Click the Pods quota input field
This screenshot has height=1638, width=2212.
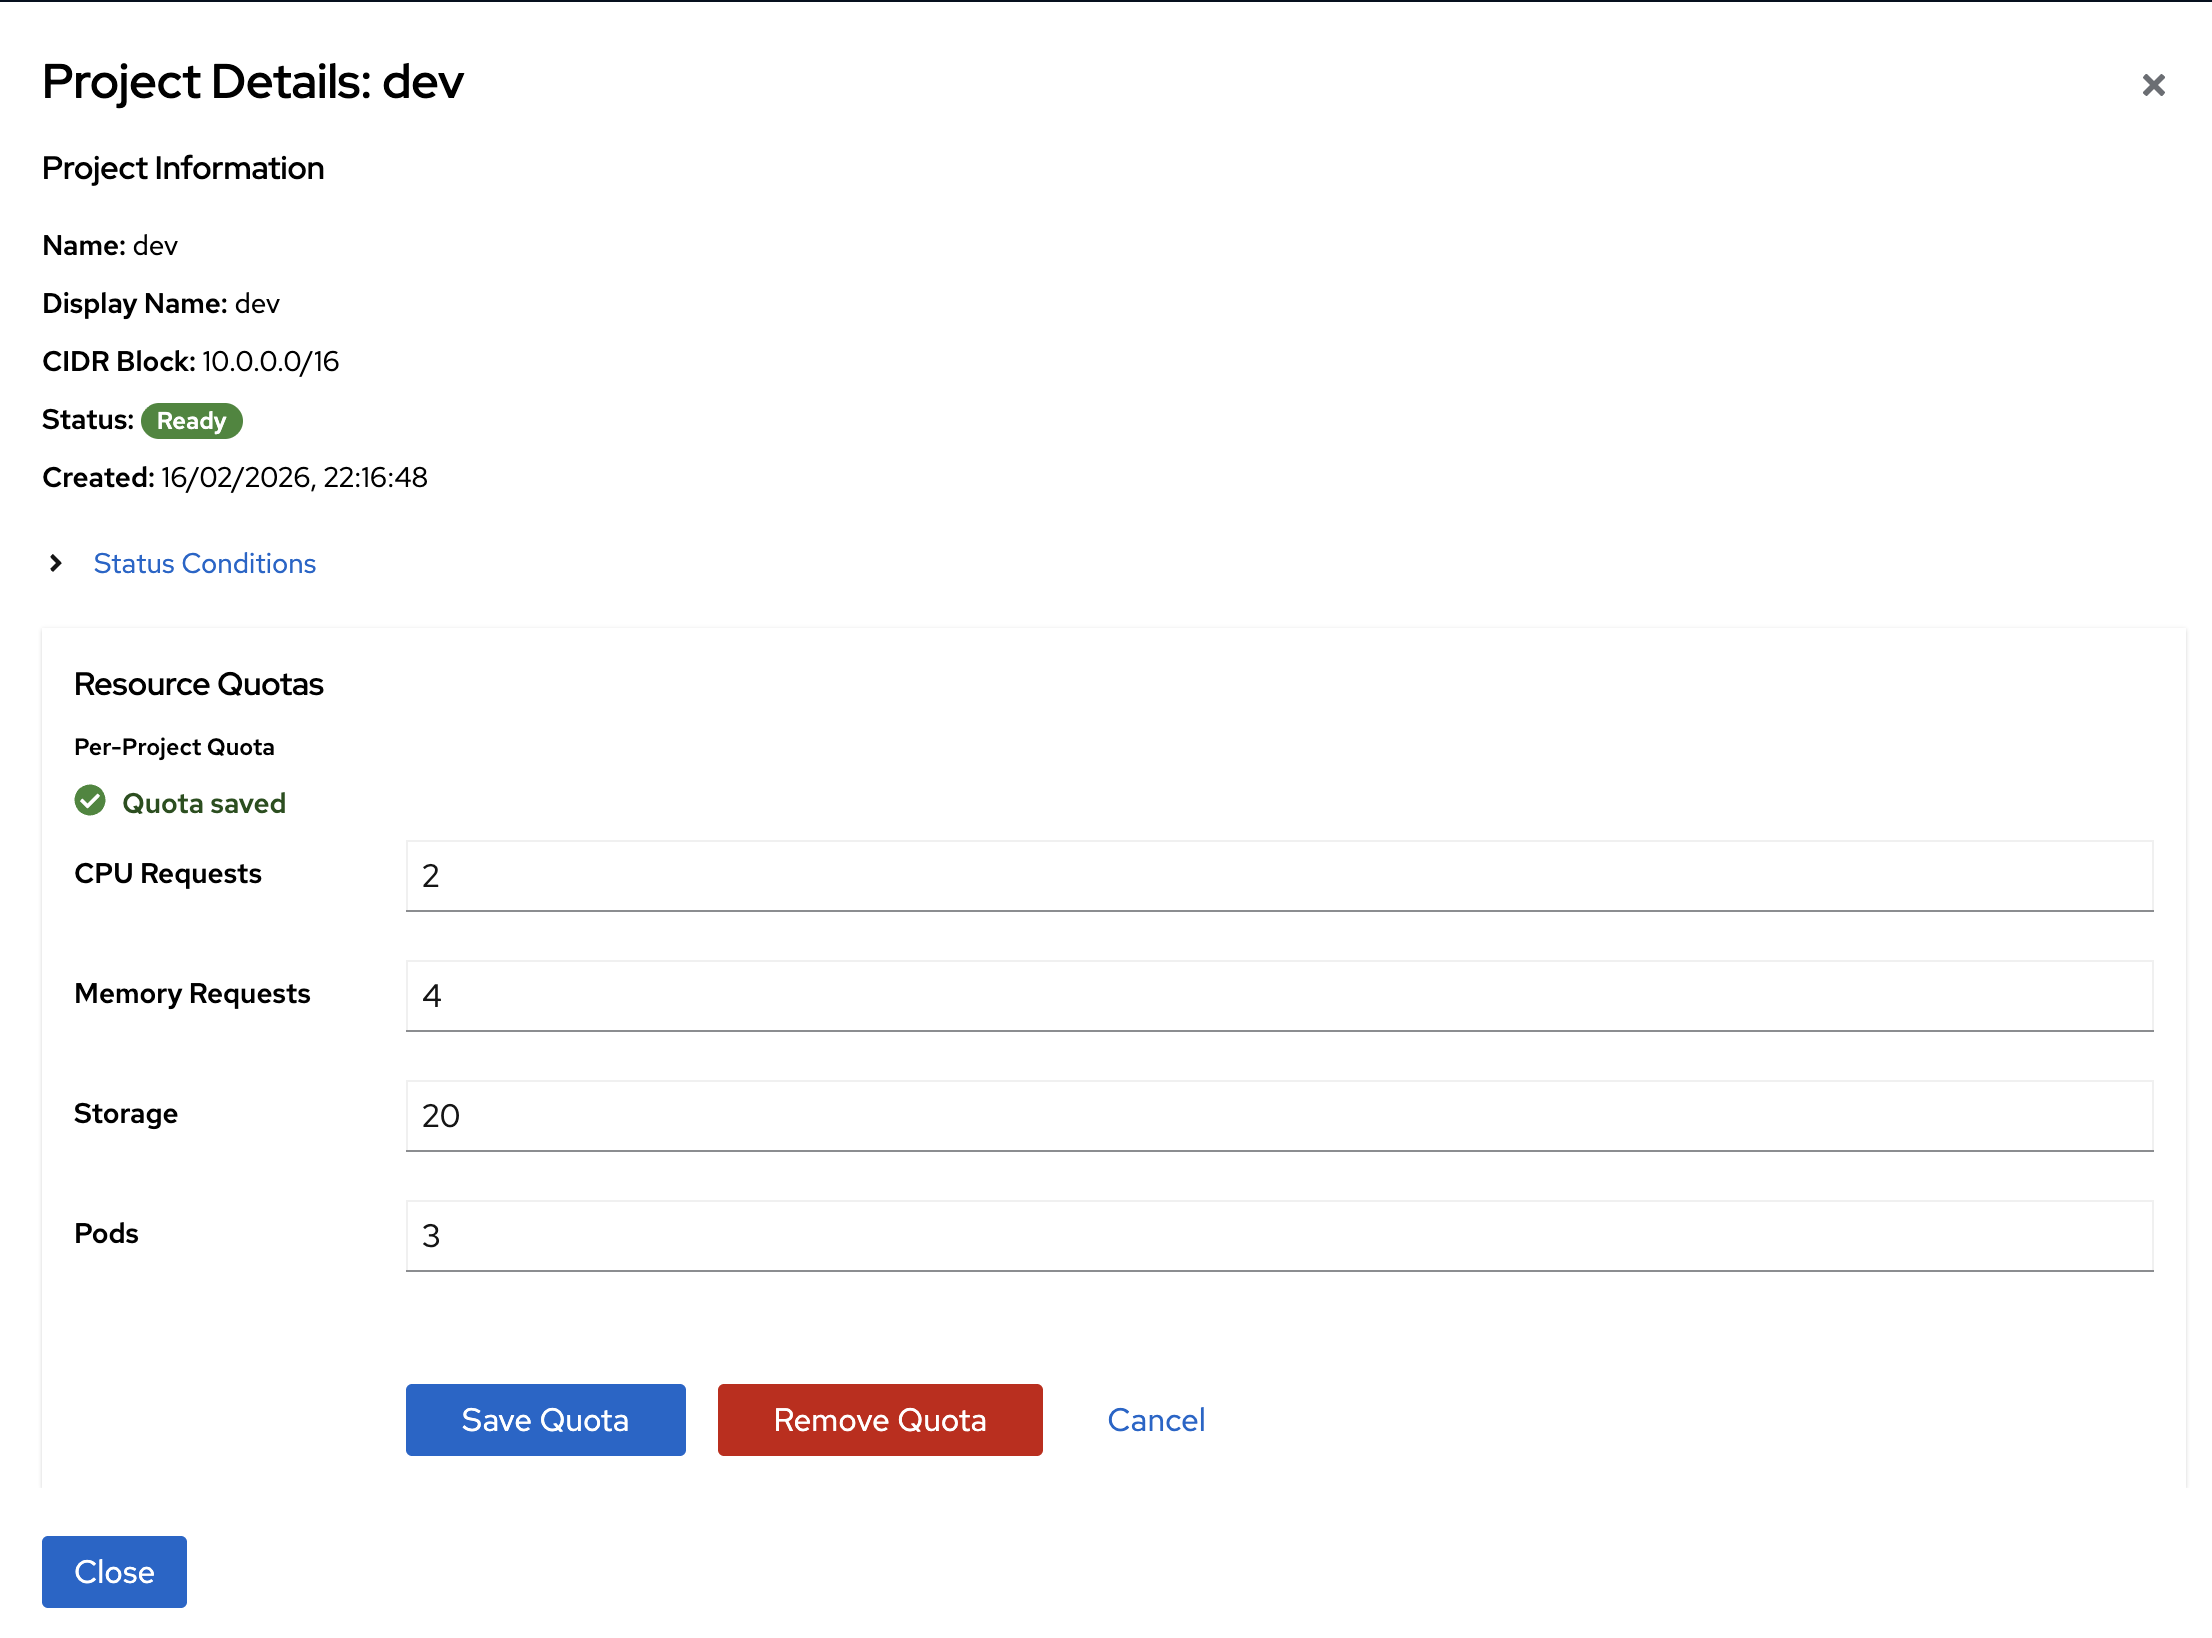(1278, 1235)
